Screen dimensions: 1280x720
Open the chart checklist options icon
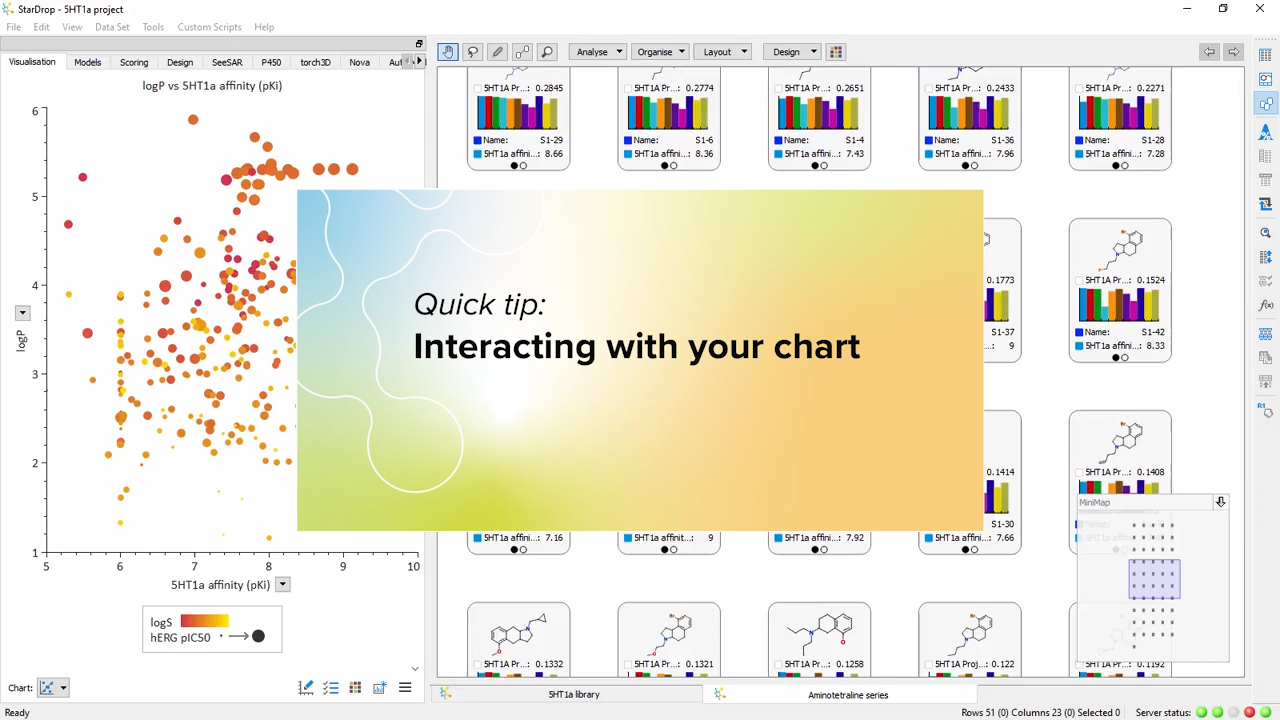[x=331, y=688]
